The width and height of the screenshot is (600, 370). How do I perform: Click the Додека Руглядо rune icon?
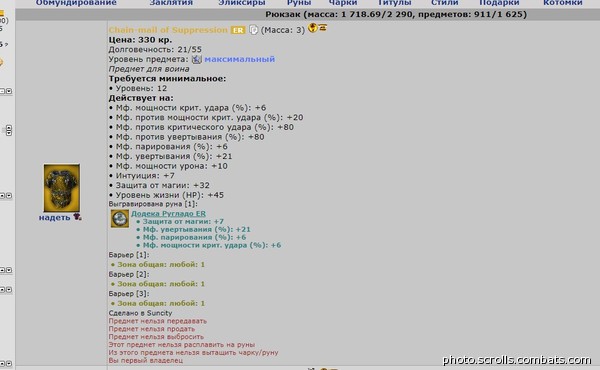point(120,218)
